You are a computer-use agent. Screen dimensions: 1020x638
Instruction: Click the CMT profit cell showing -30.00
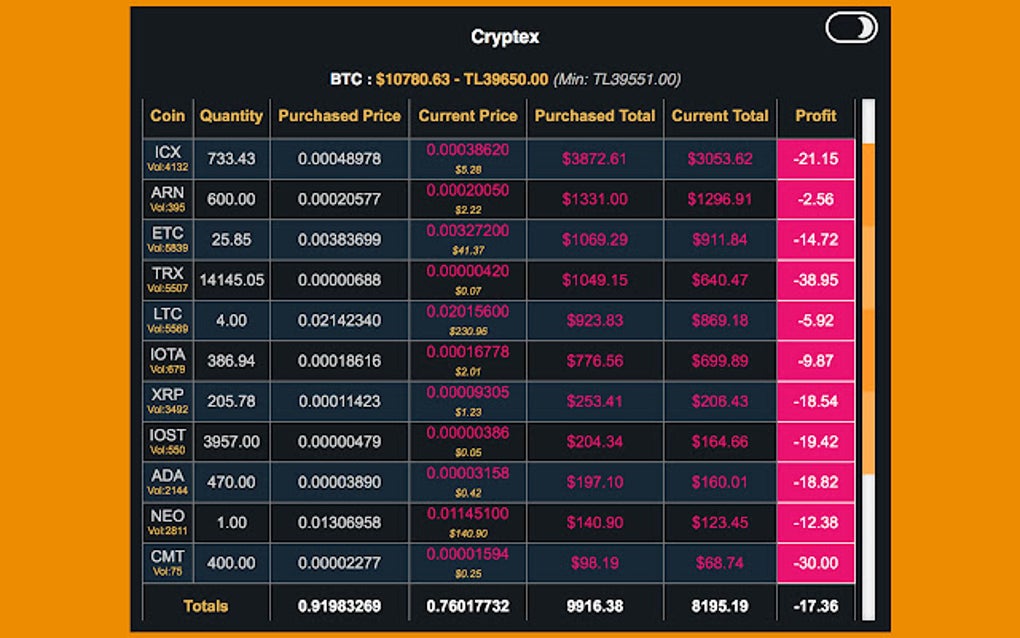815,563
